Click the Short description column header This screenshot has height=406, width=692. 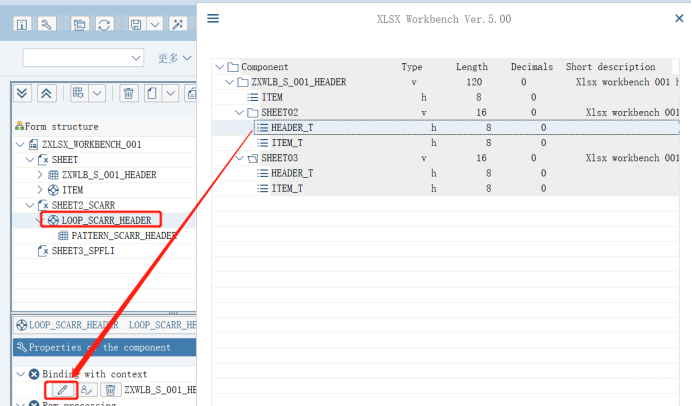pyautogui.click(x=610, y=67)
